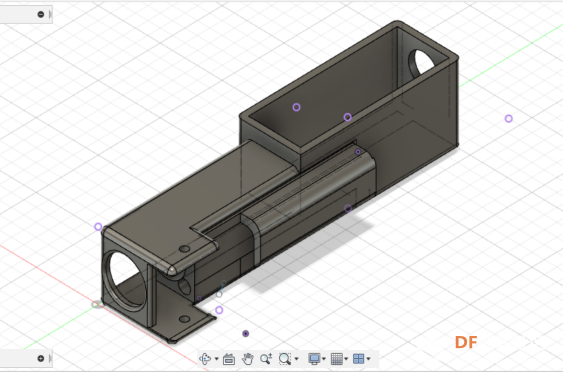This screenshot has height=372, width=563.
Task: Click the filled dark purple point below the model
Action: coord(246,334)
